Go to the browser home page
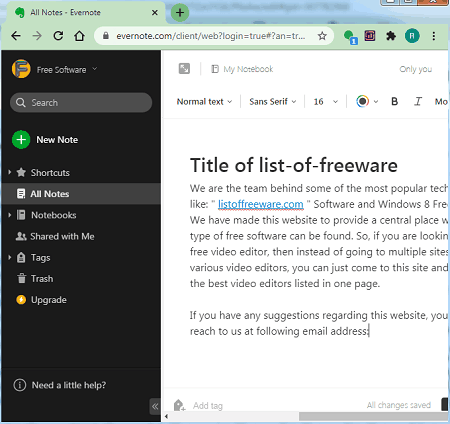This screenshot has height=424, width=450. pos(79,36)
